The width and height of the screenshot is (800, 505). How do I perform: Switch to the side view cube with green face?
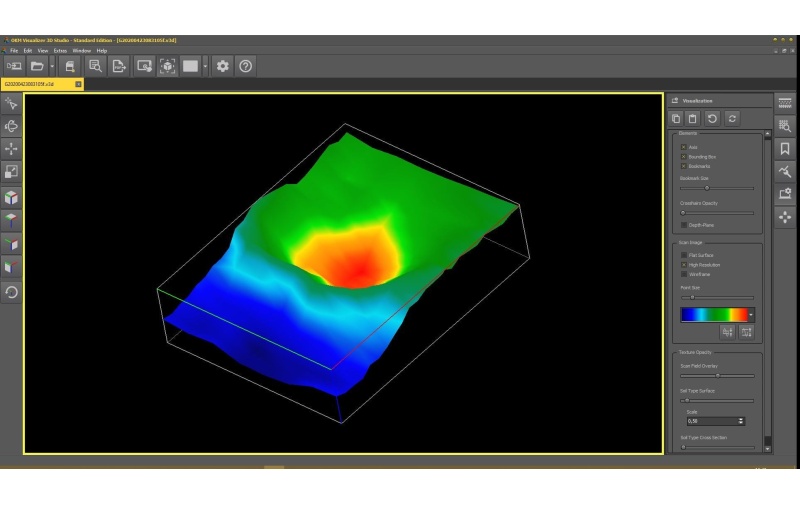(11, 243)
